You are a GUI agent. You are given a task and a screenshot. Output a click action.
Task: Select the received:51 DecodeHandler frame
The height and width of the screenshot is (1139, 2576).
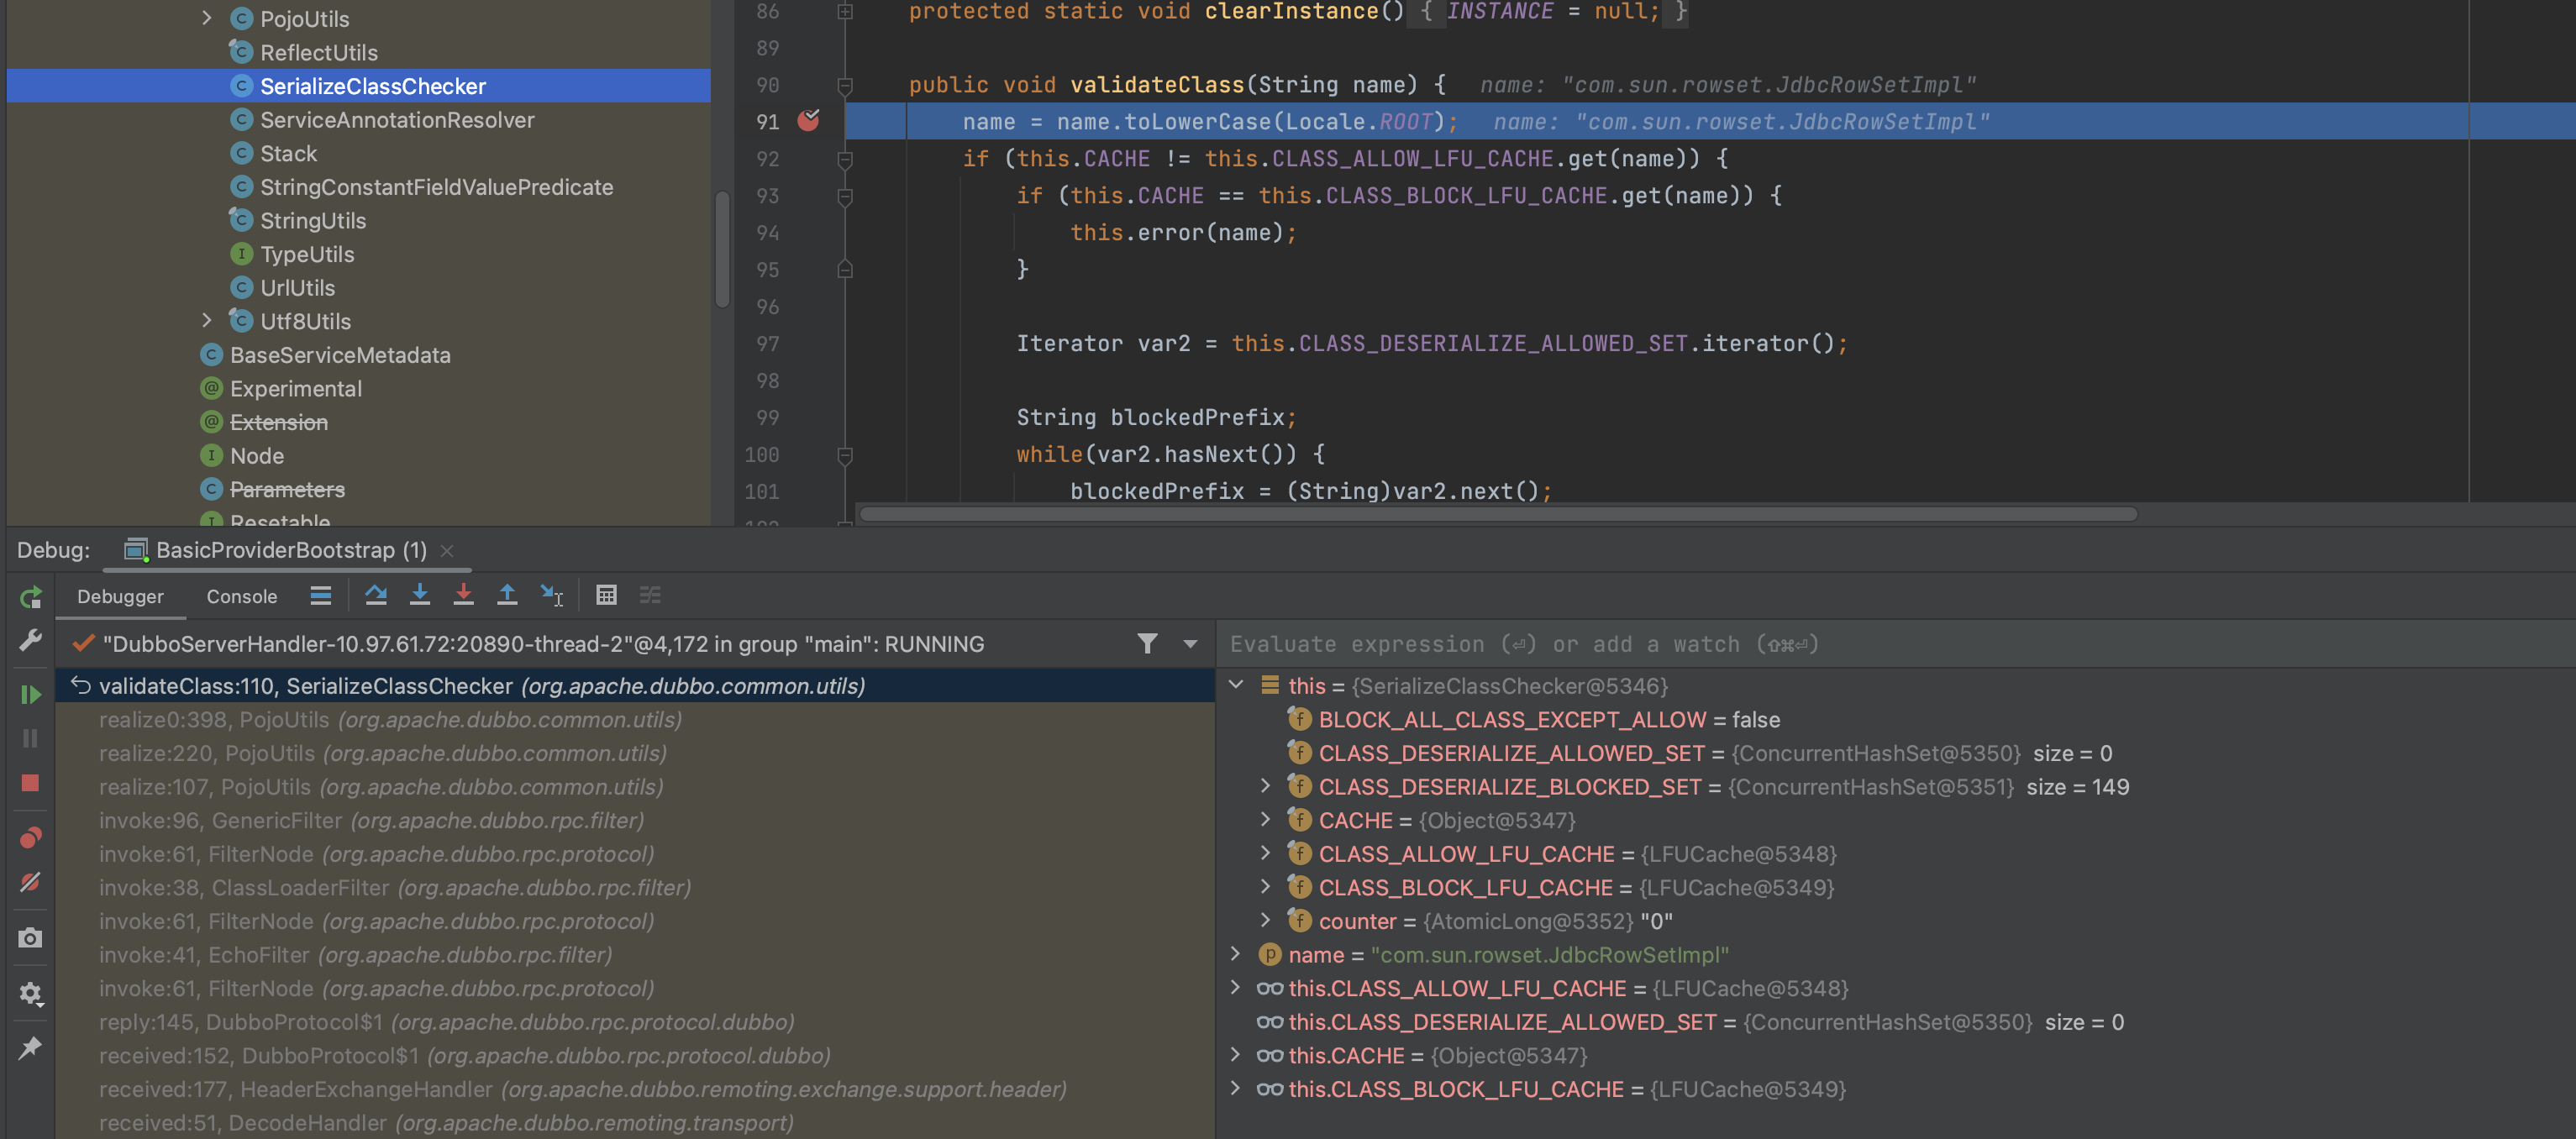pyautogui.click(x=635, y=1122)
